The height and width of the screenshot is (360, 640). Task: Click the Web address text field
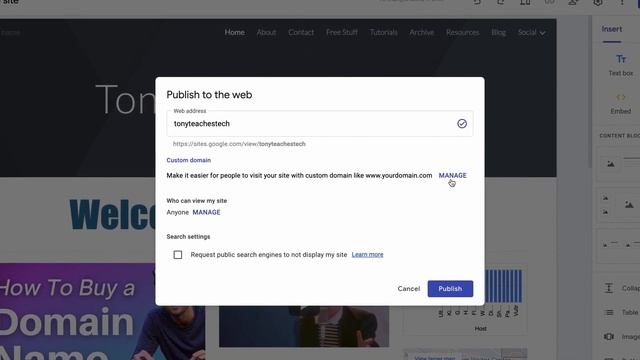[320, 123]
